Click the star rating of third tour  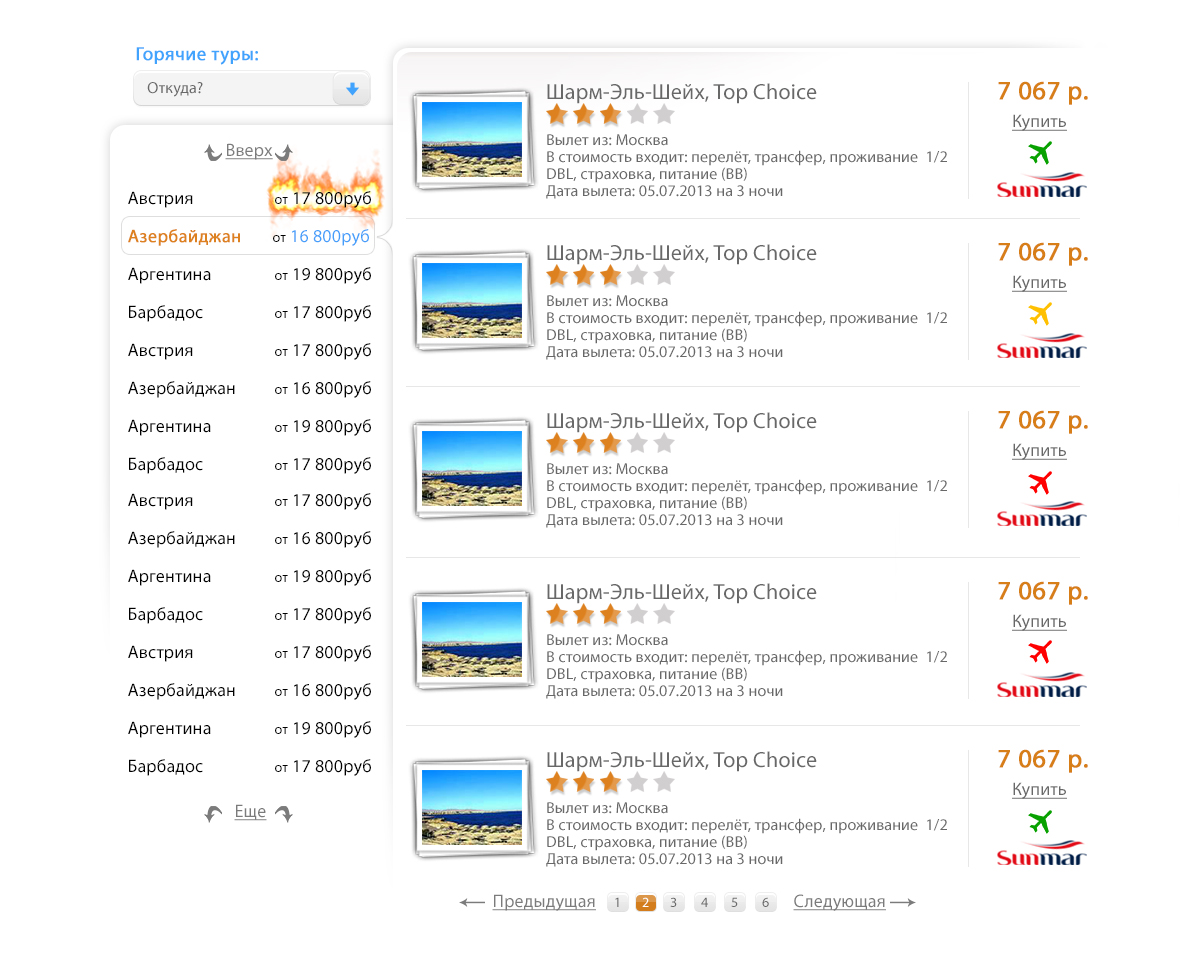coord(610,444)
